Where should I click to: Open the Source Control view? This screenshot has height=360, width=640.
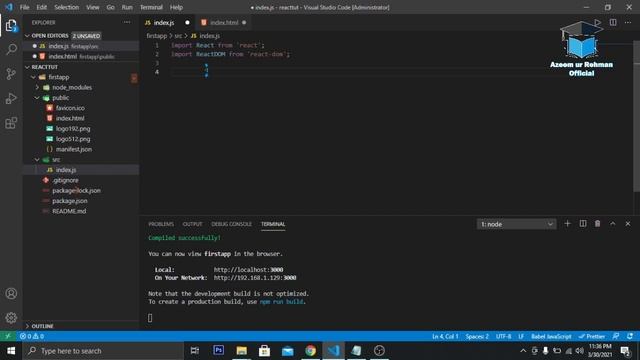11,74
